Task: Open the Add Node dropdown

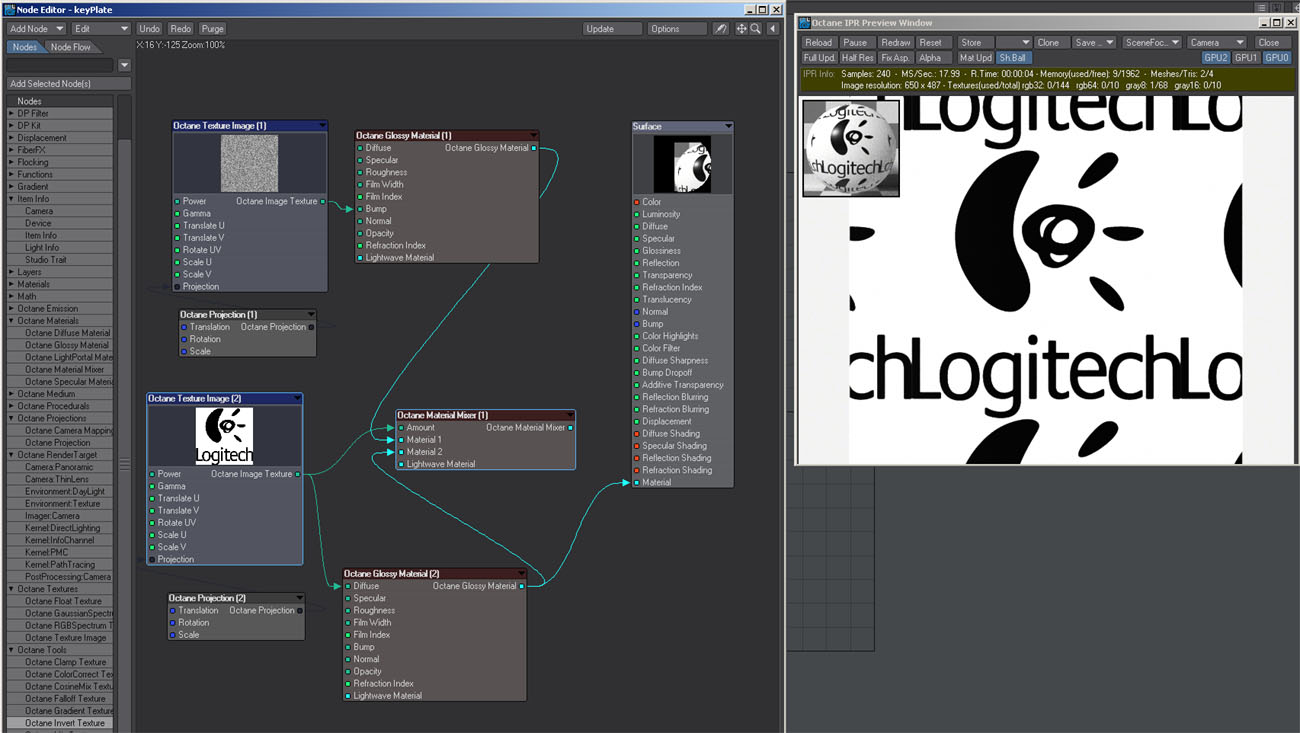Action: click(x=36, y=29)
